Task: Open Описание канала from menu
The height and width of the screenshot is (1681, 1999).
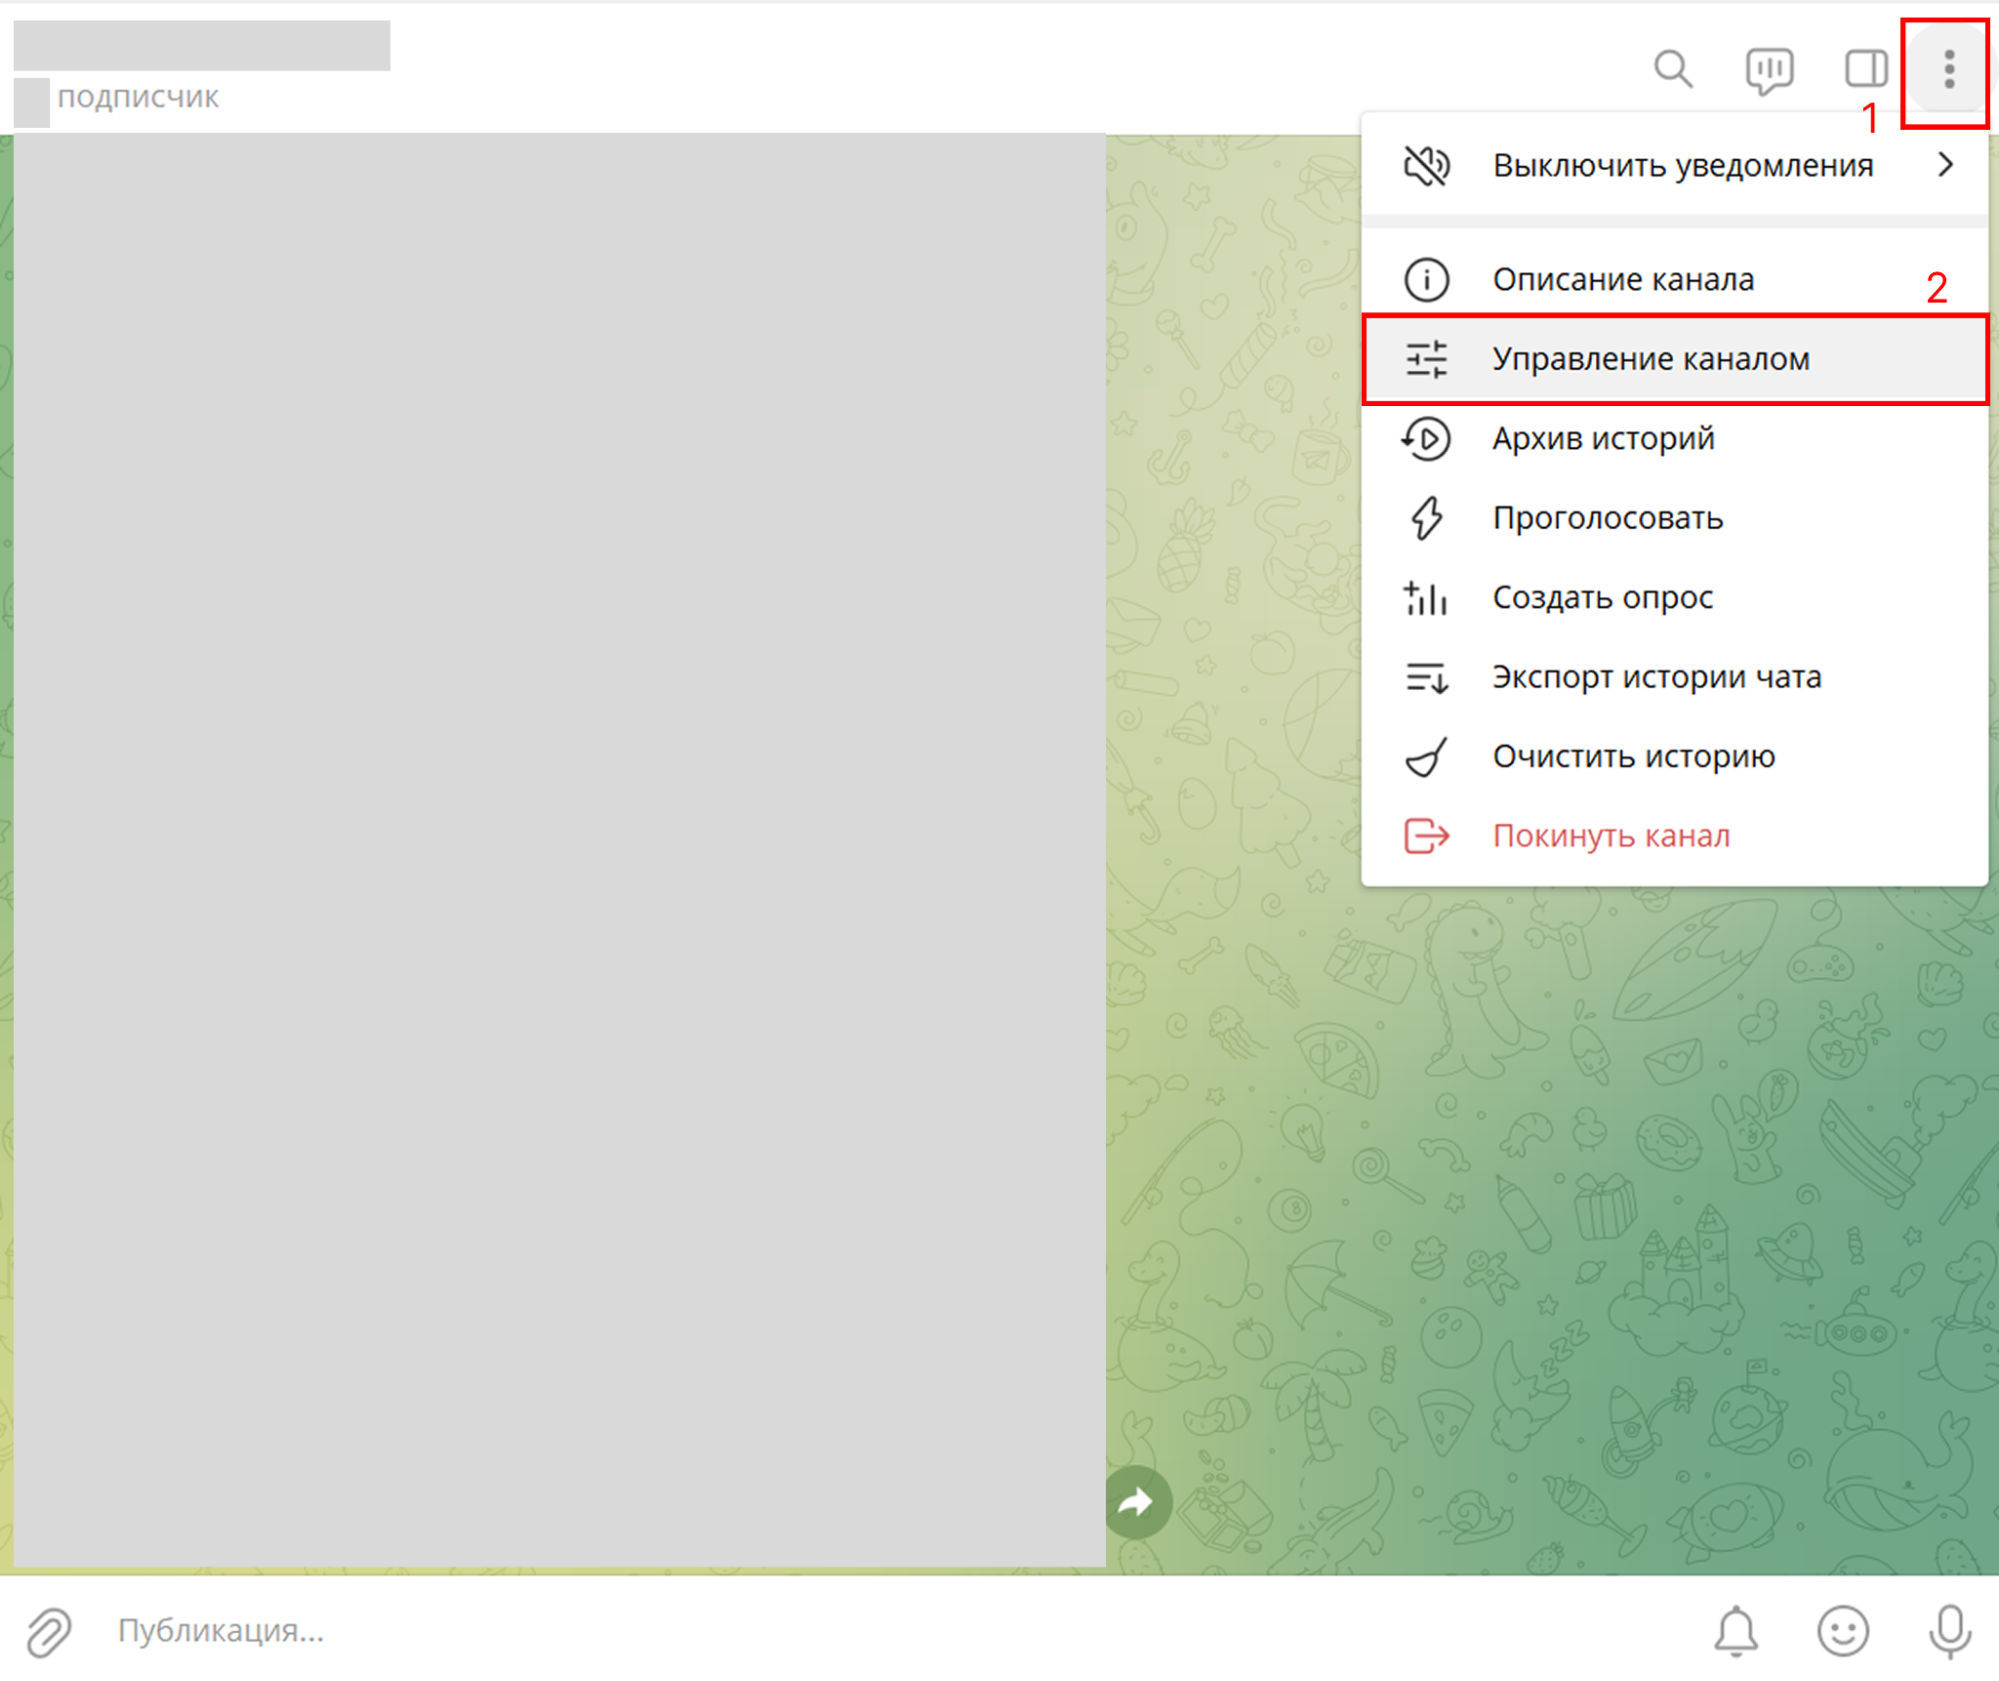Action: (1622, 279)
